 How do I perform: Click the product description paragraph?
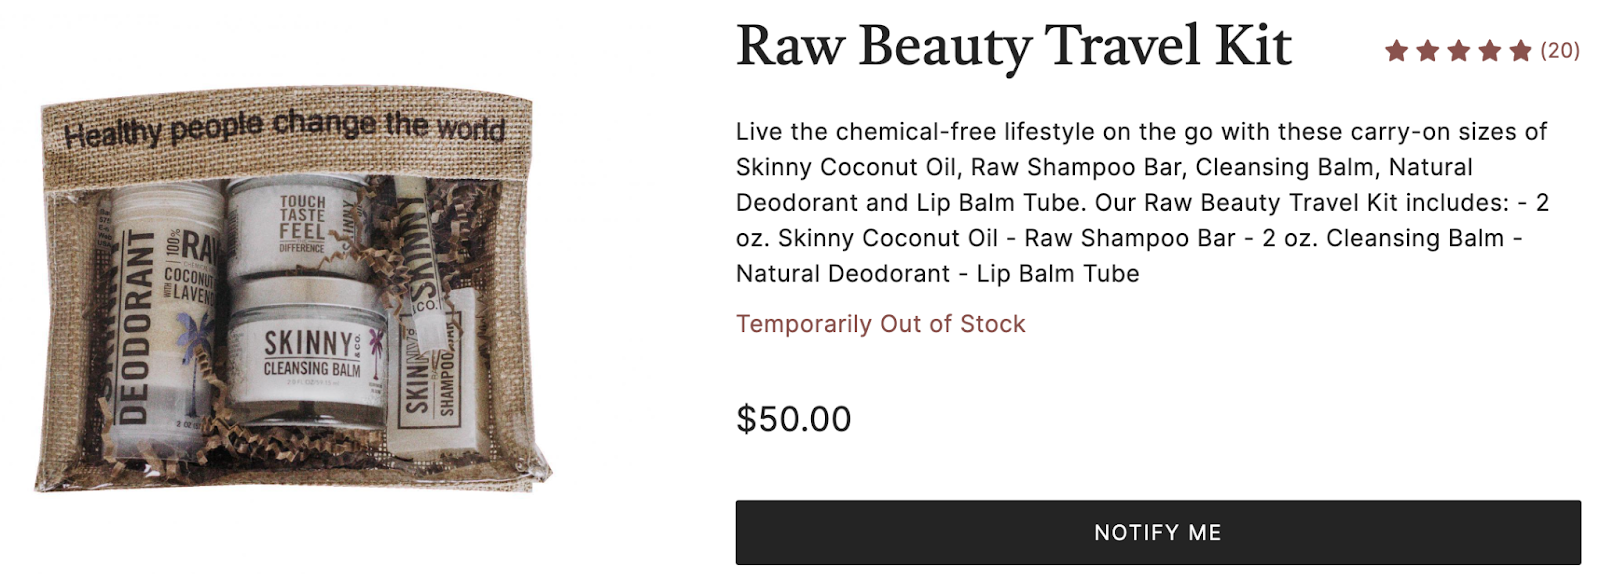(1140, 202)
